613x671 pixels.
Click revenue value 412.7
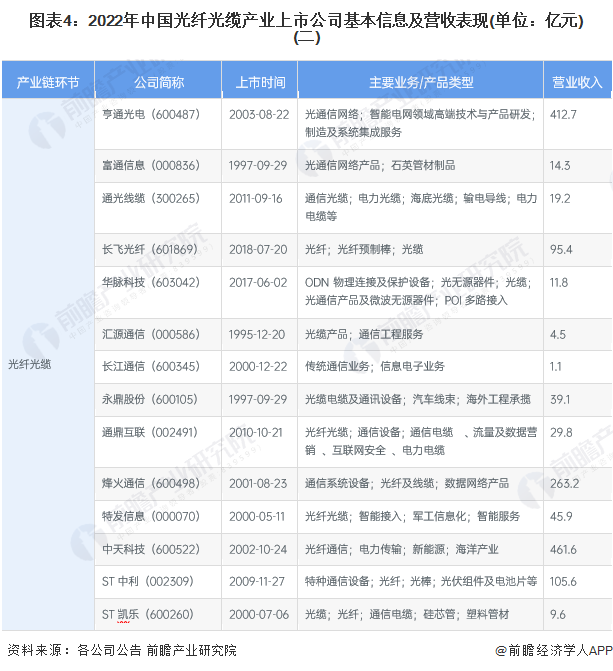coord(563,114)
